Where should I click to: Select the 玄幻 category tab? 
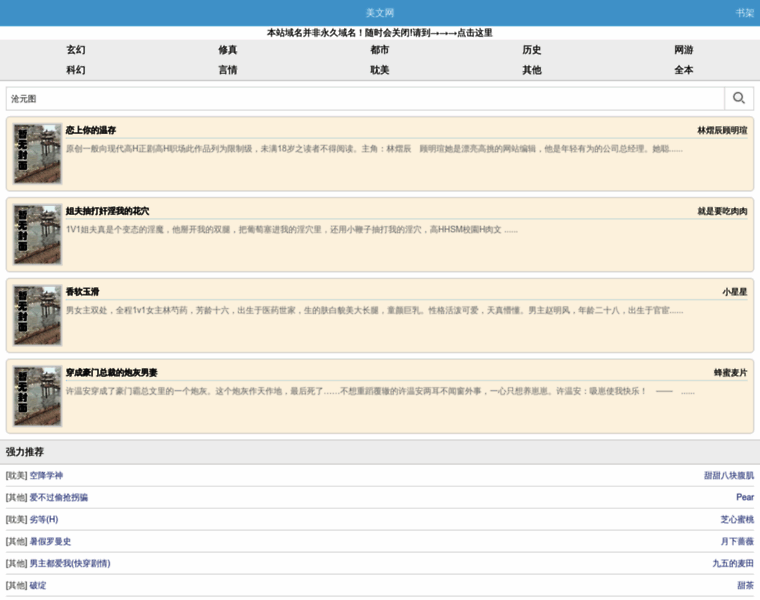tap(76, 50)
